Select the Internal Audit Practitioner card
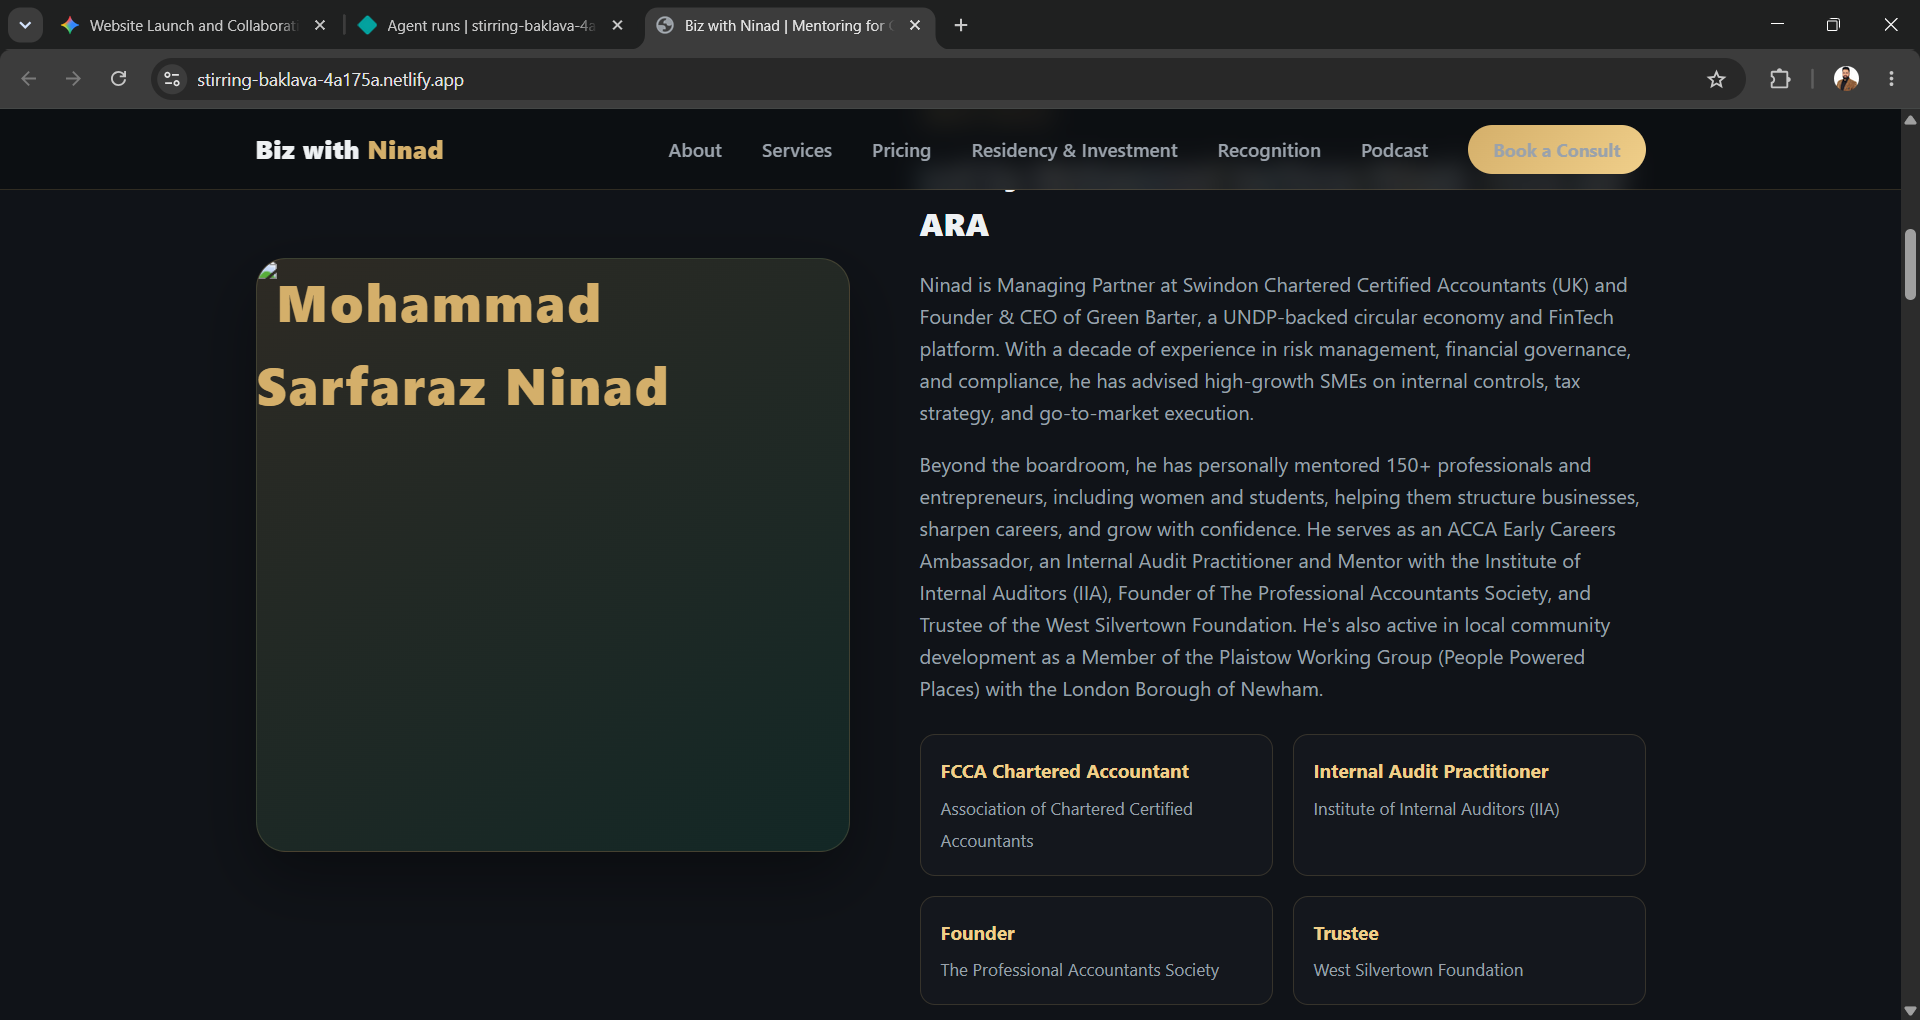This screenshot has height=1020, width=1920. [x=1469, y=805]
